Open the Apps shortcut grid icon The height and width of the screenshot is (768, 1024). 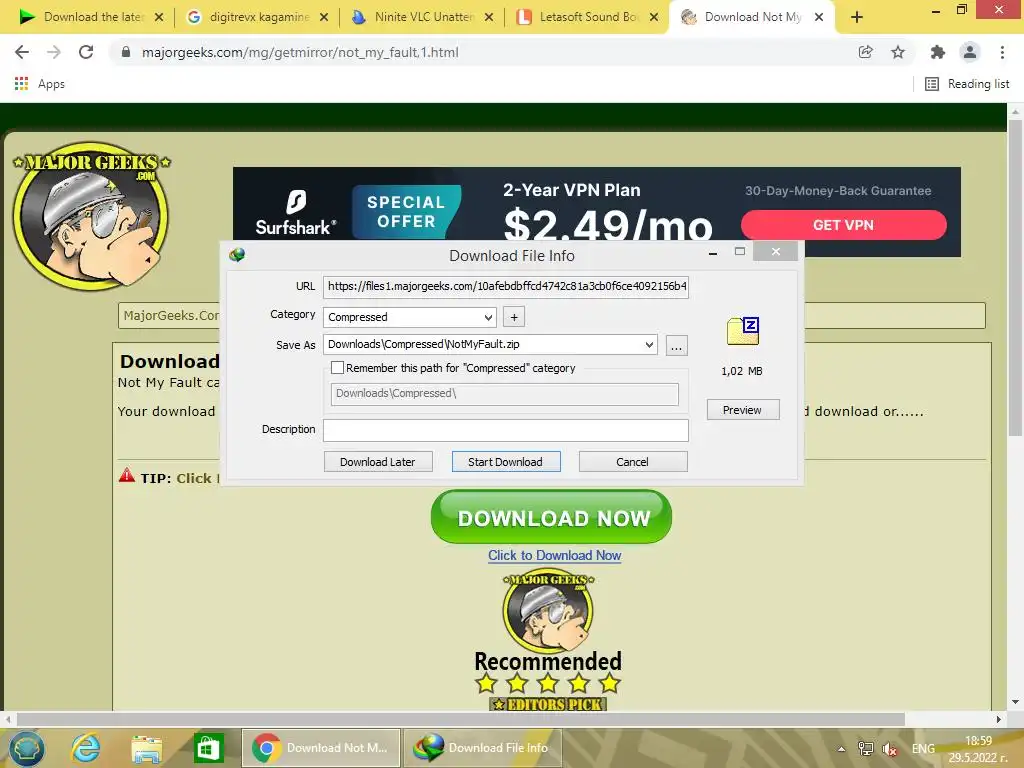tap(22, 84)
